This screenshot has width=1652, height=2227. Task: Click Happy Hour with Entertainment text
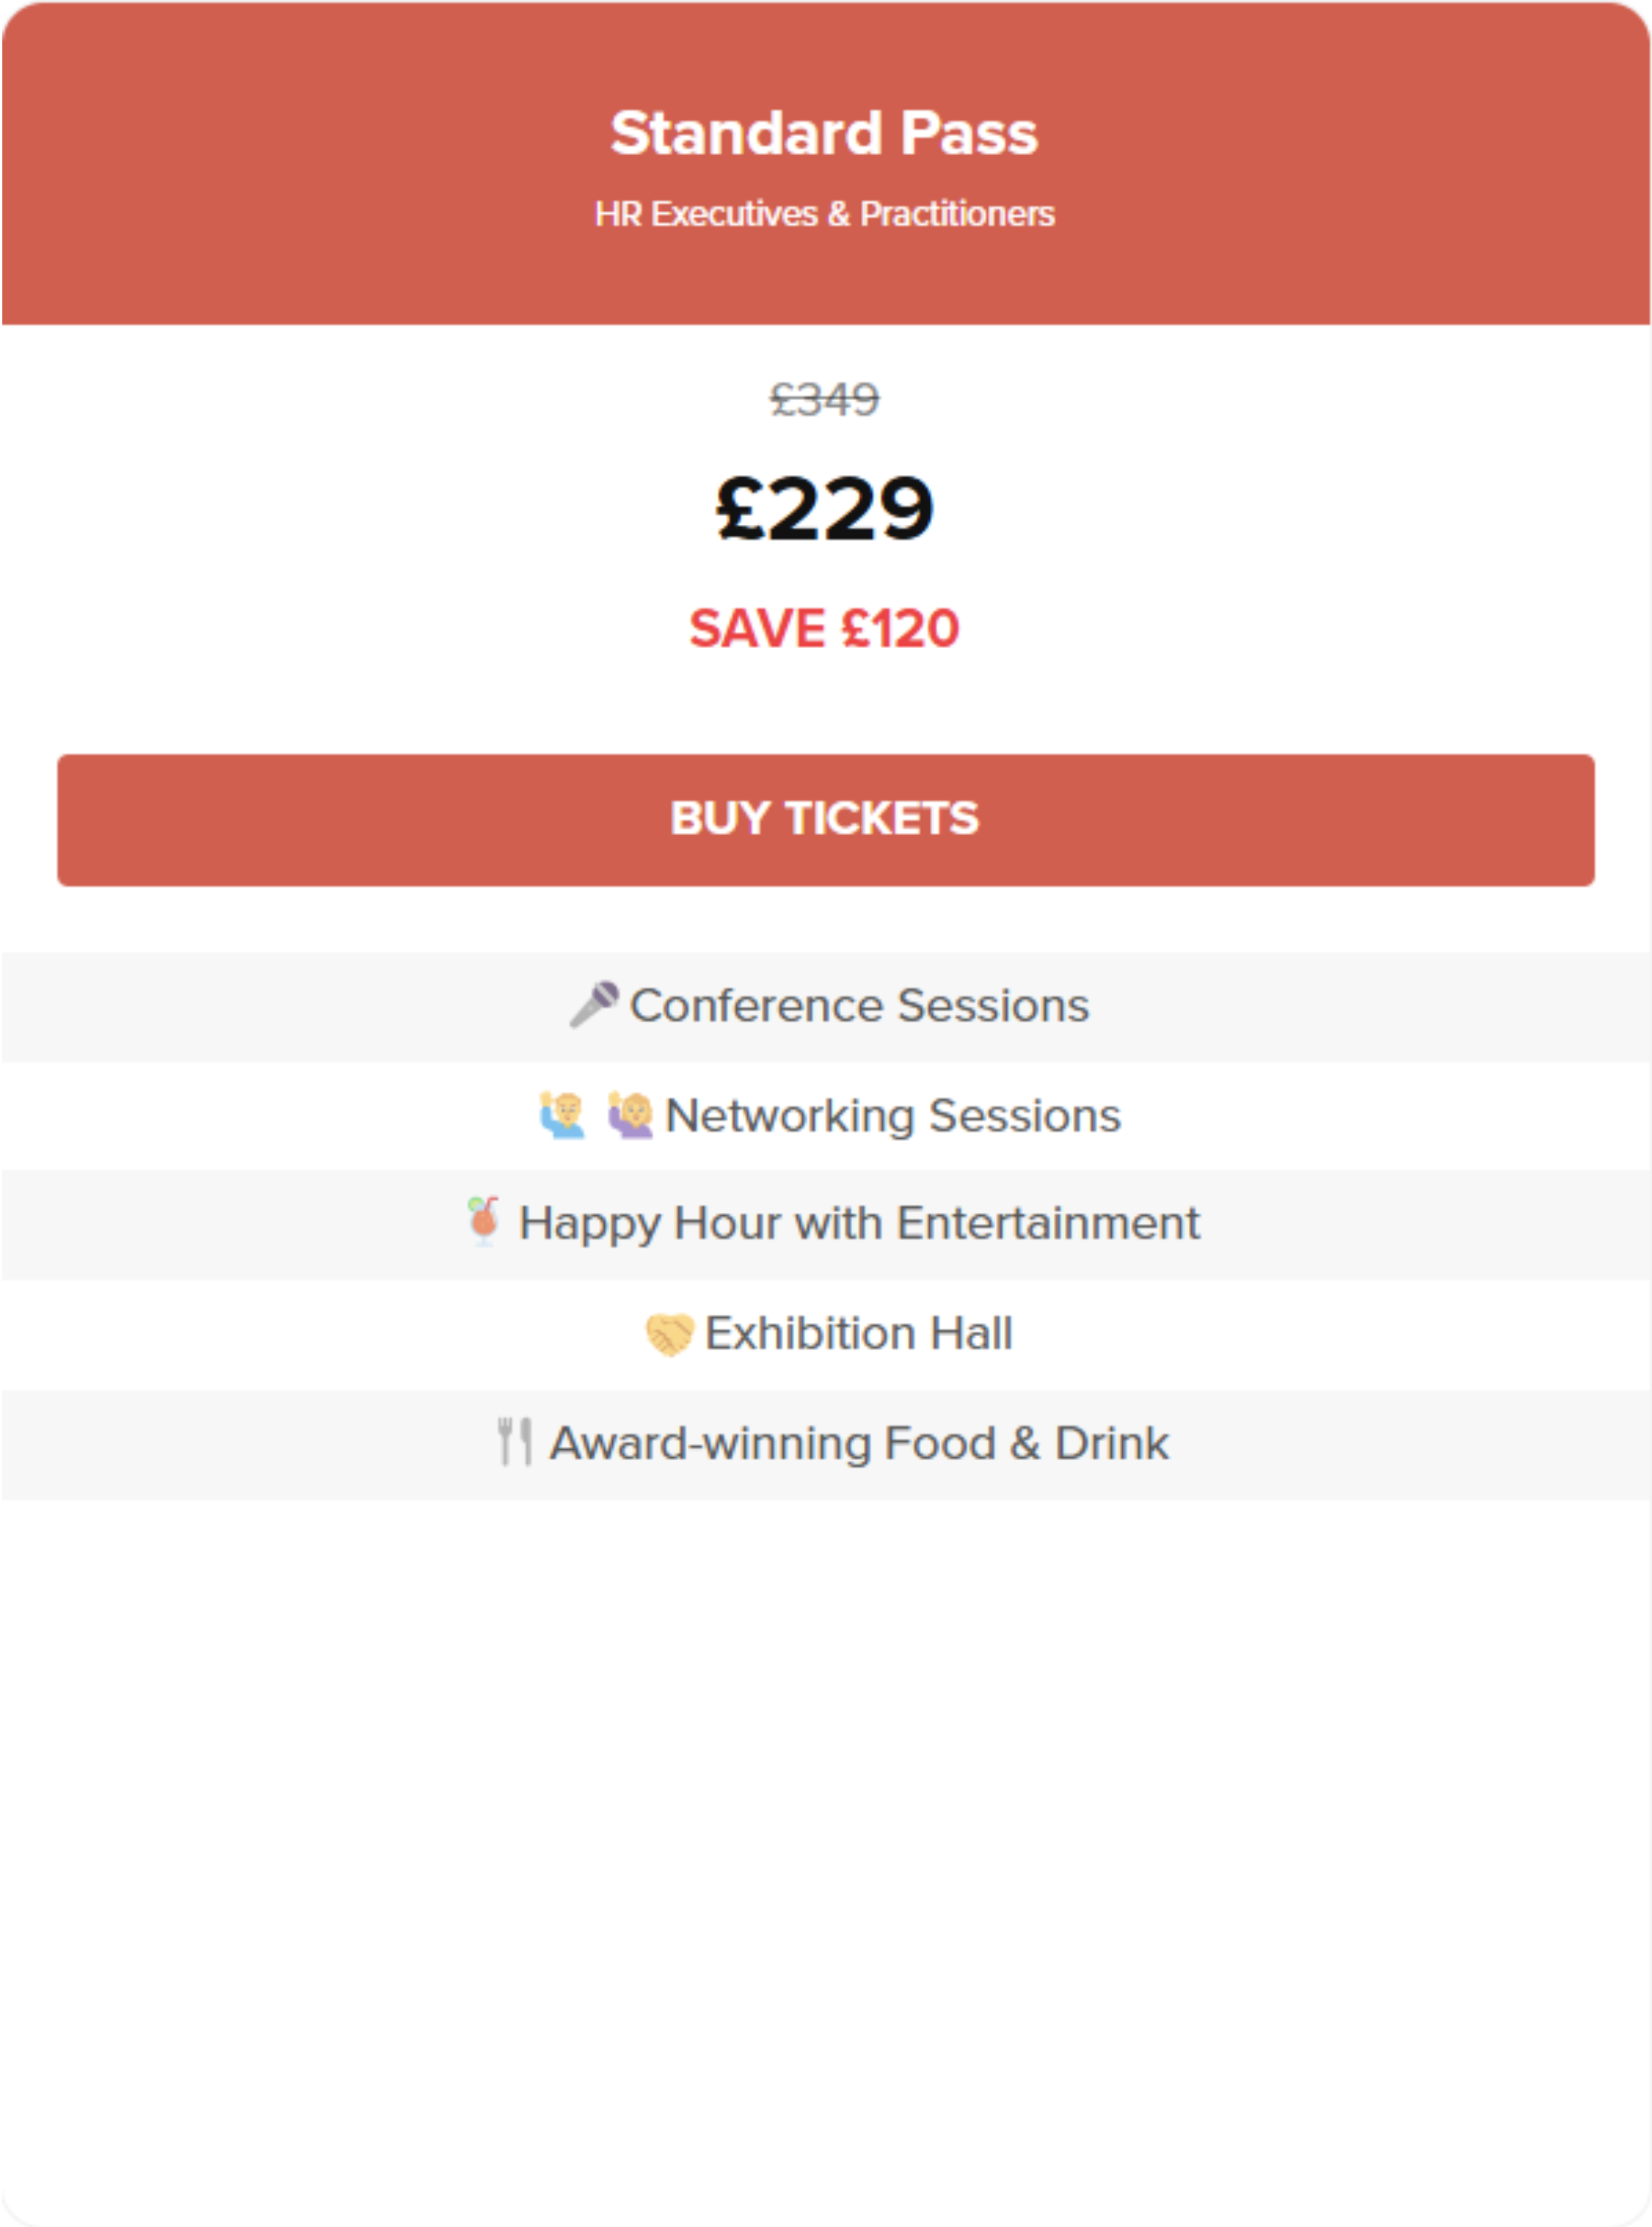pos(859,1224)
